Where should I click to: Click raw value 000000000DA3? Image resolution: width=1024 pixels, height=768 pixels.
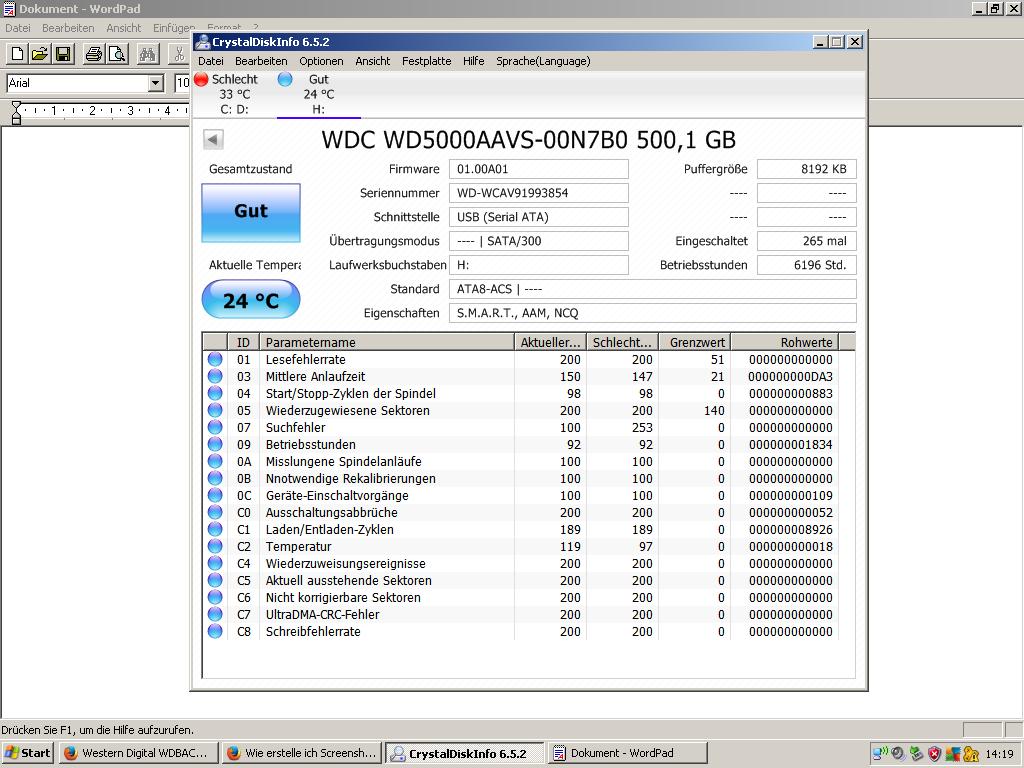pos(790,376)
